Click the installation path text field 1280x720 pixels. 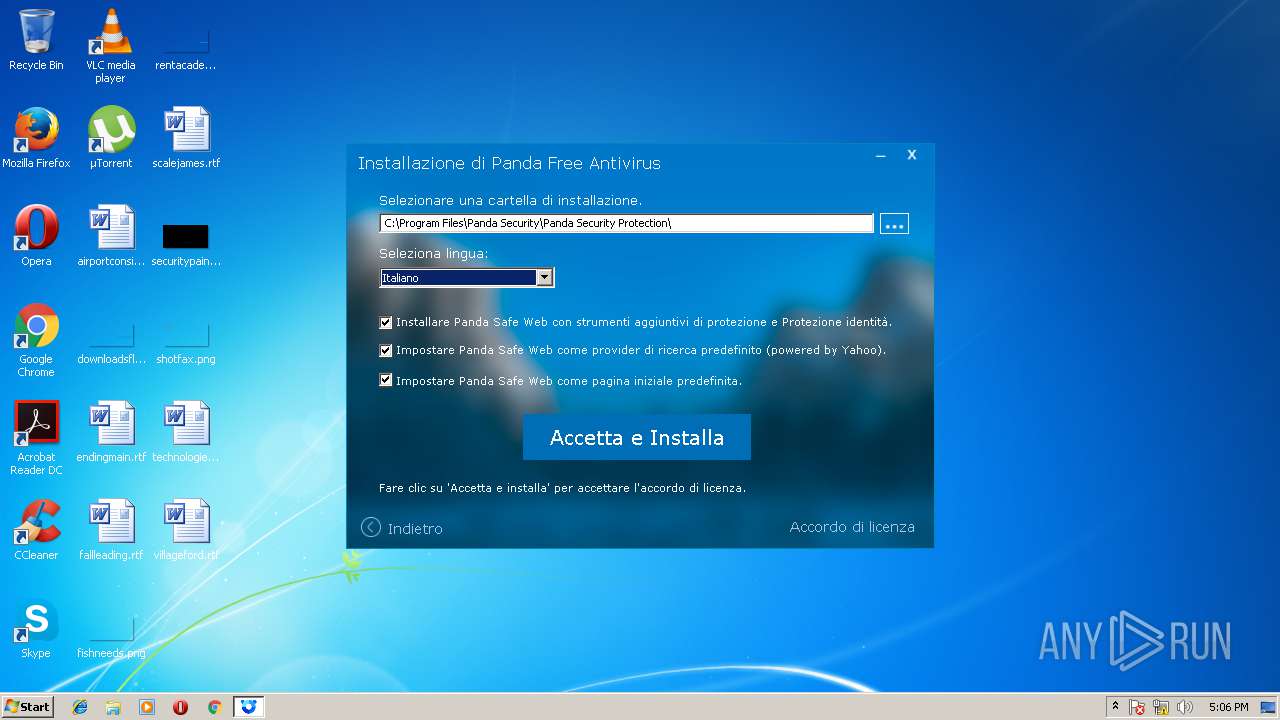click(627, 223)
